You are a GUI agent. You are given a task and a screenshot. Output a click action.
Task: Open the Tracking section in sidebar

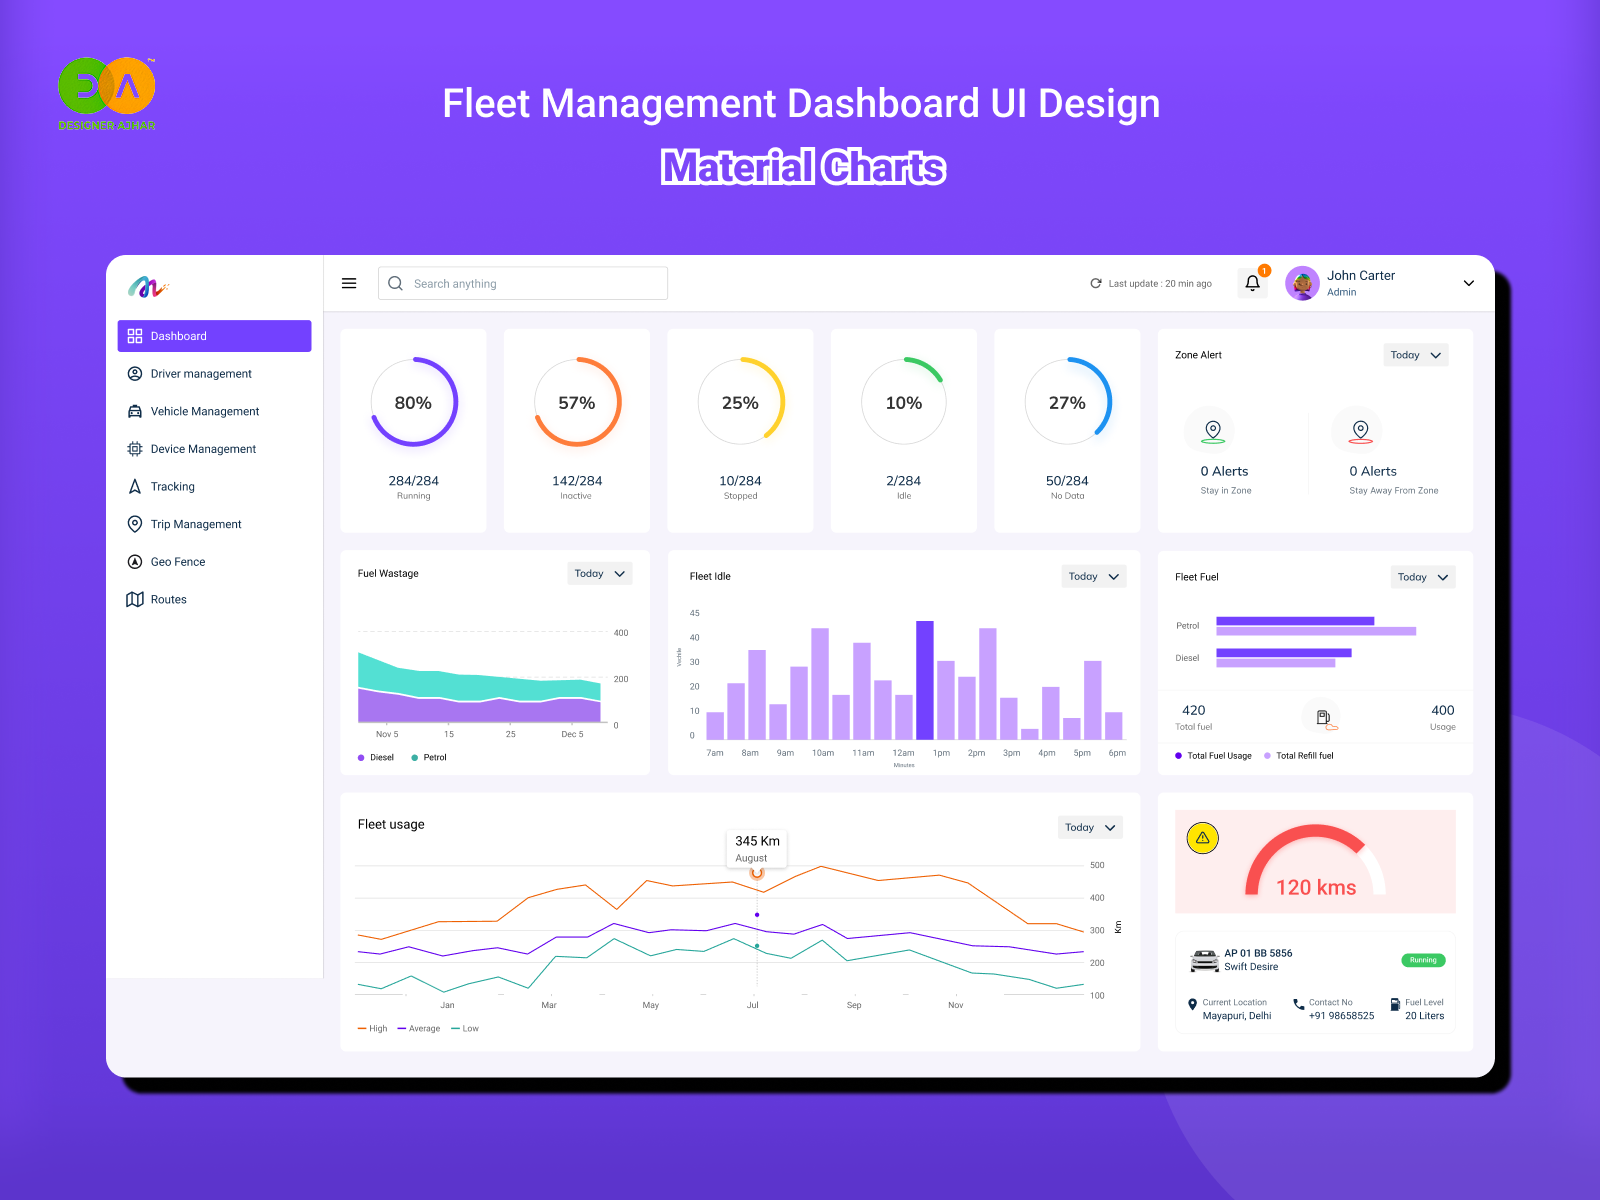(x=172, y=487)
